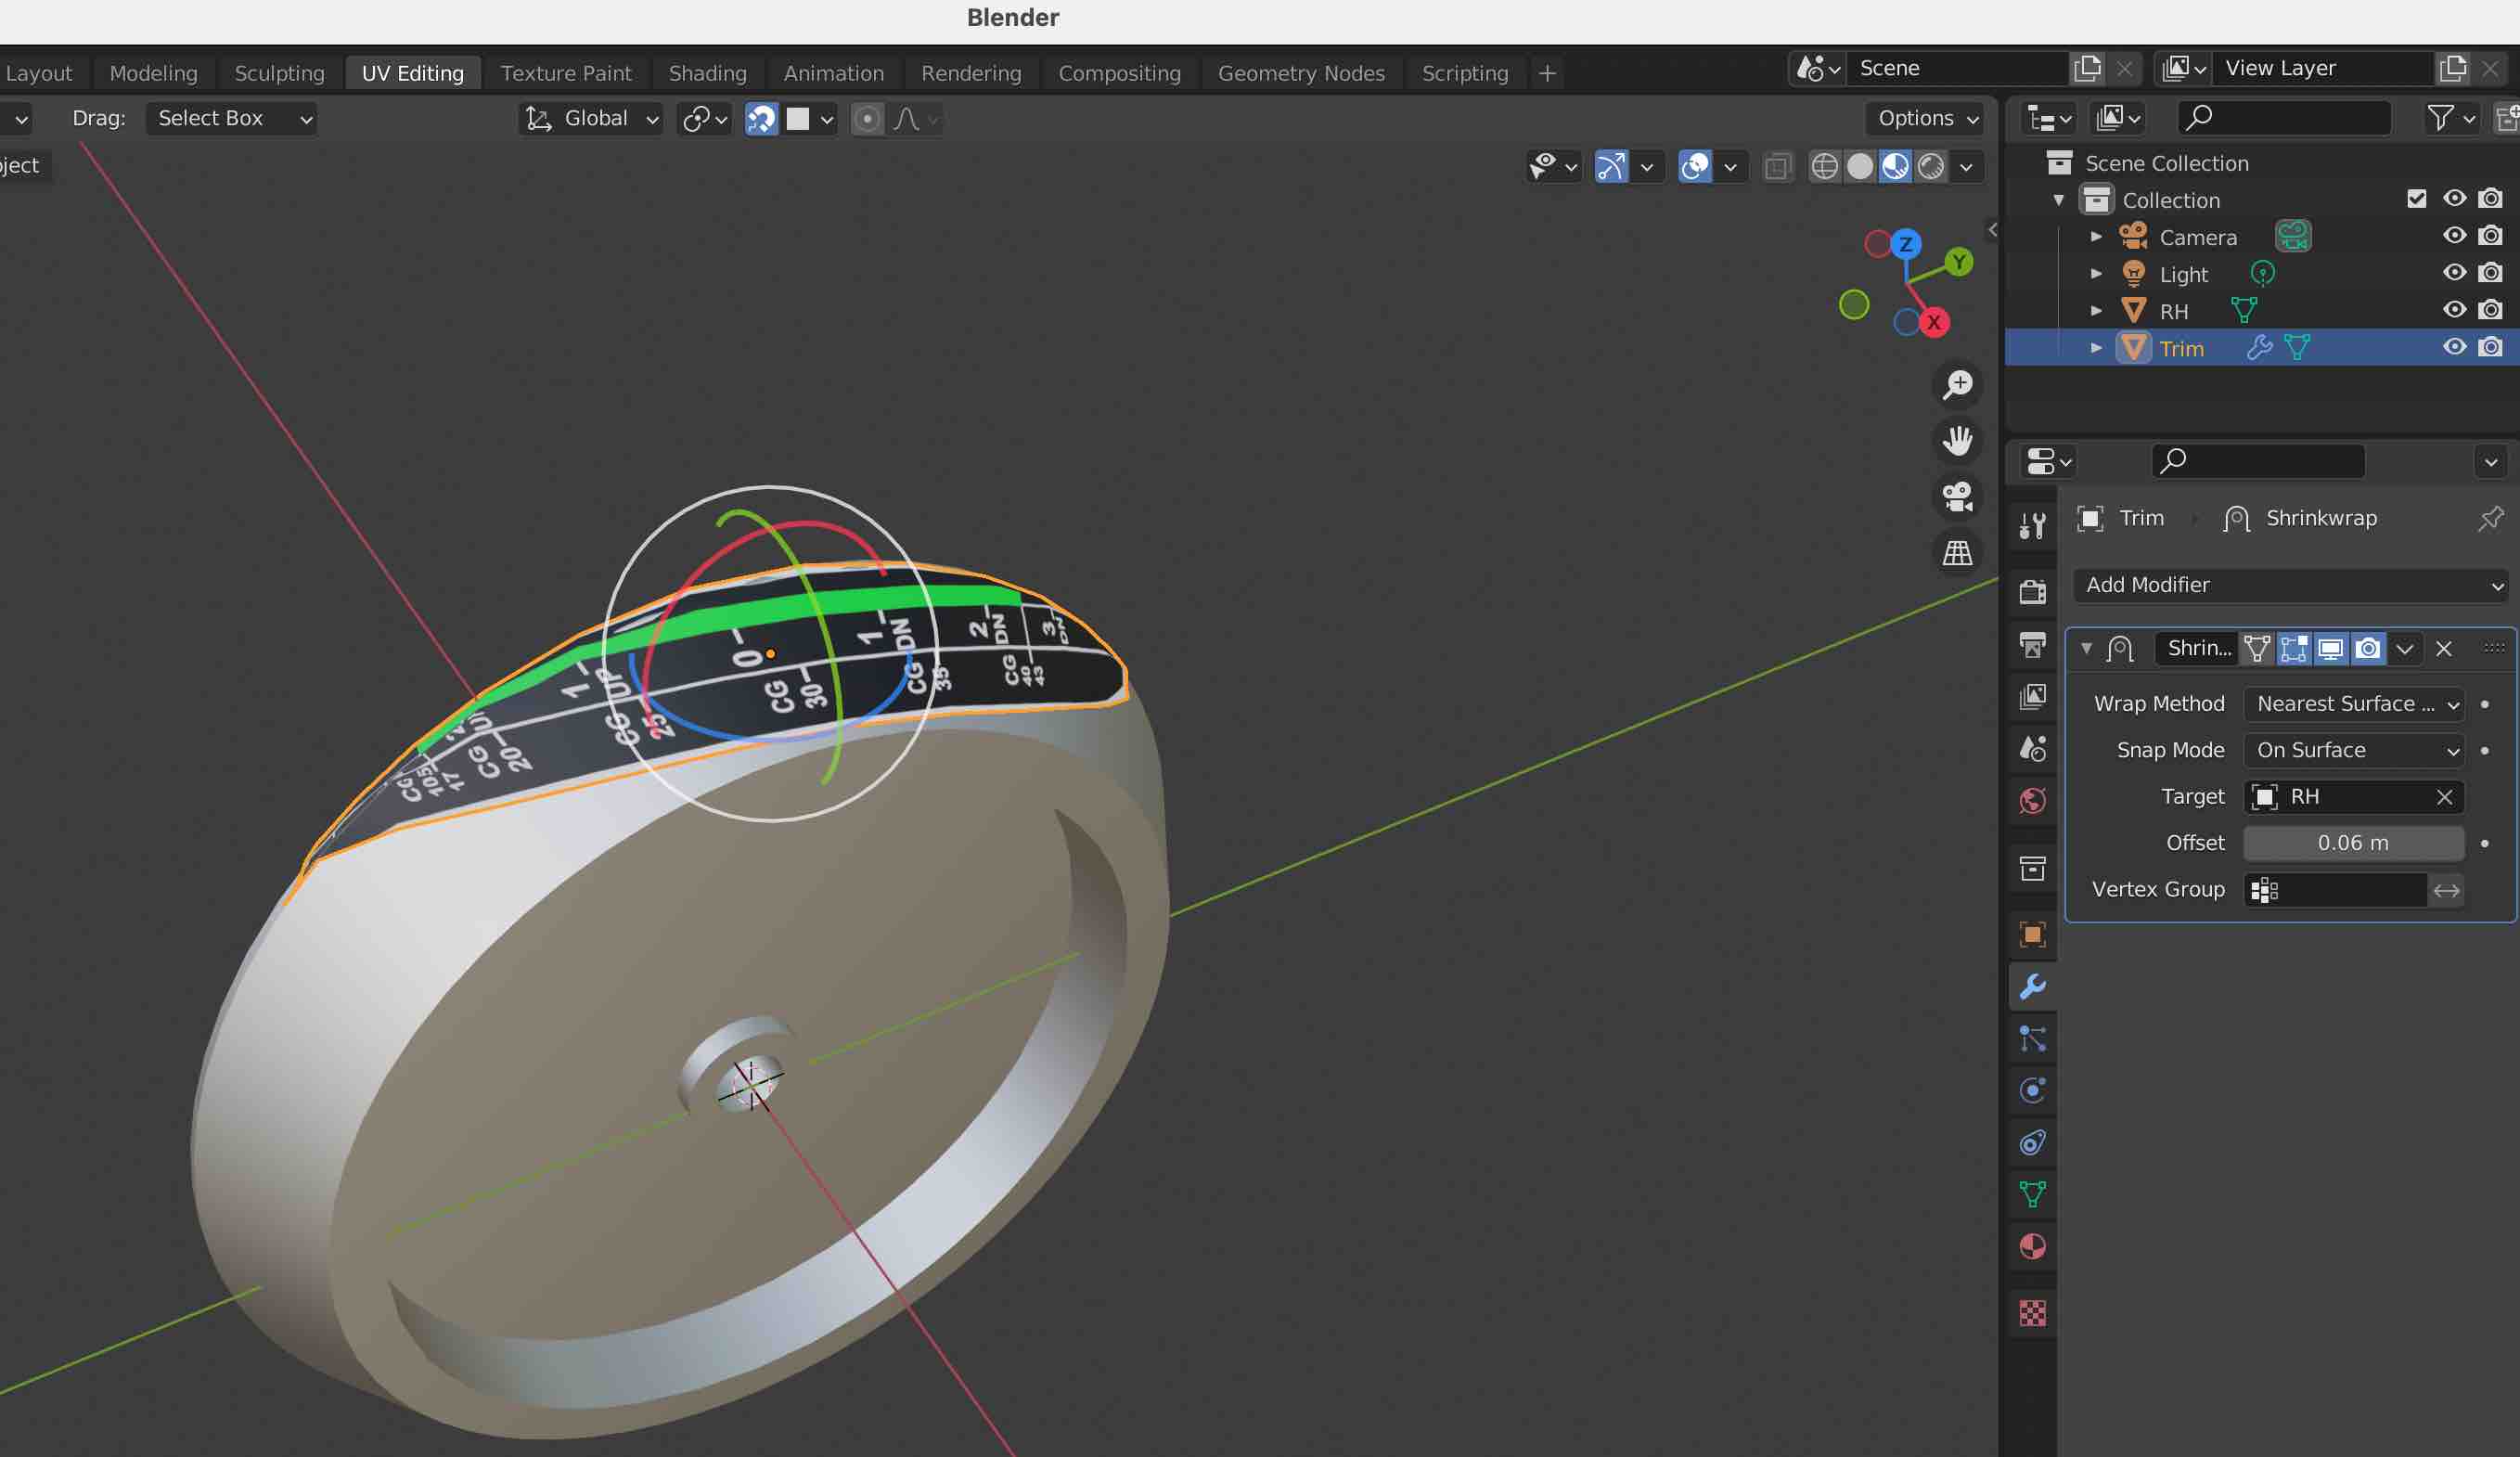Switch to Sculpting workspace tab
The image size is (2520, 1457).
click(x=279, y=73)
